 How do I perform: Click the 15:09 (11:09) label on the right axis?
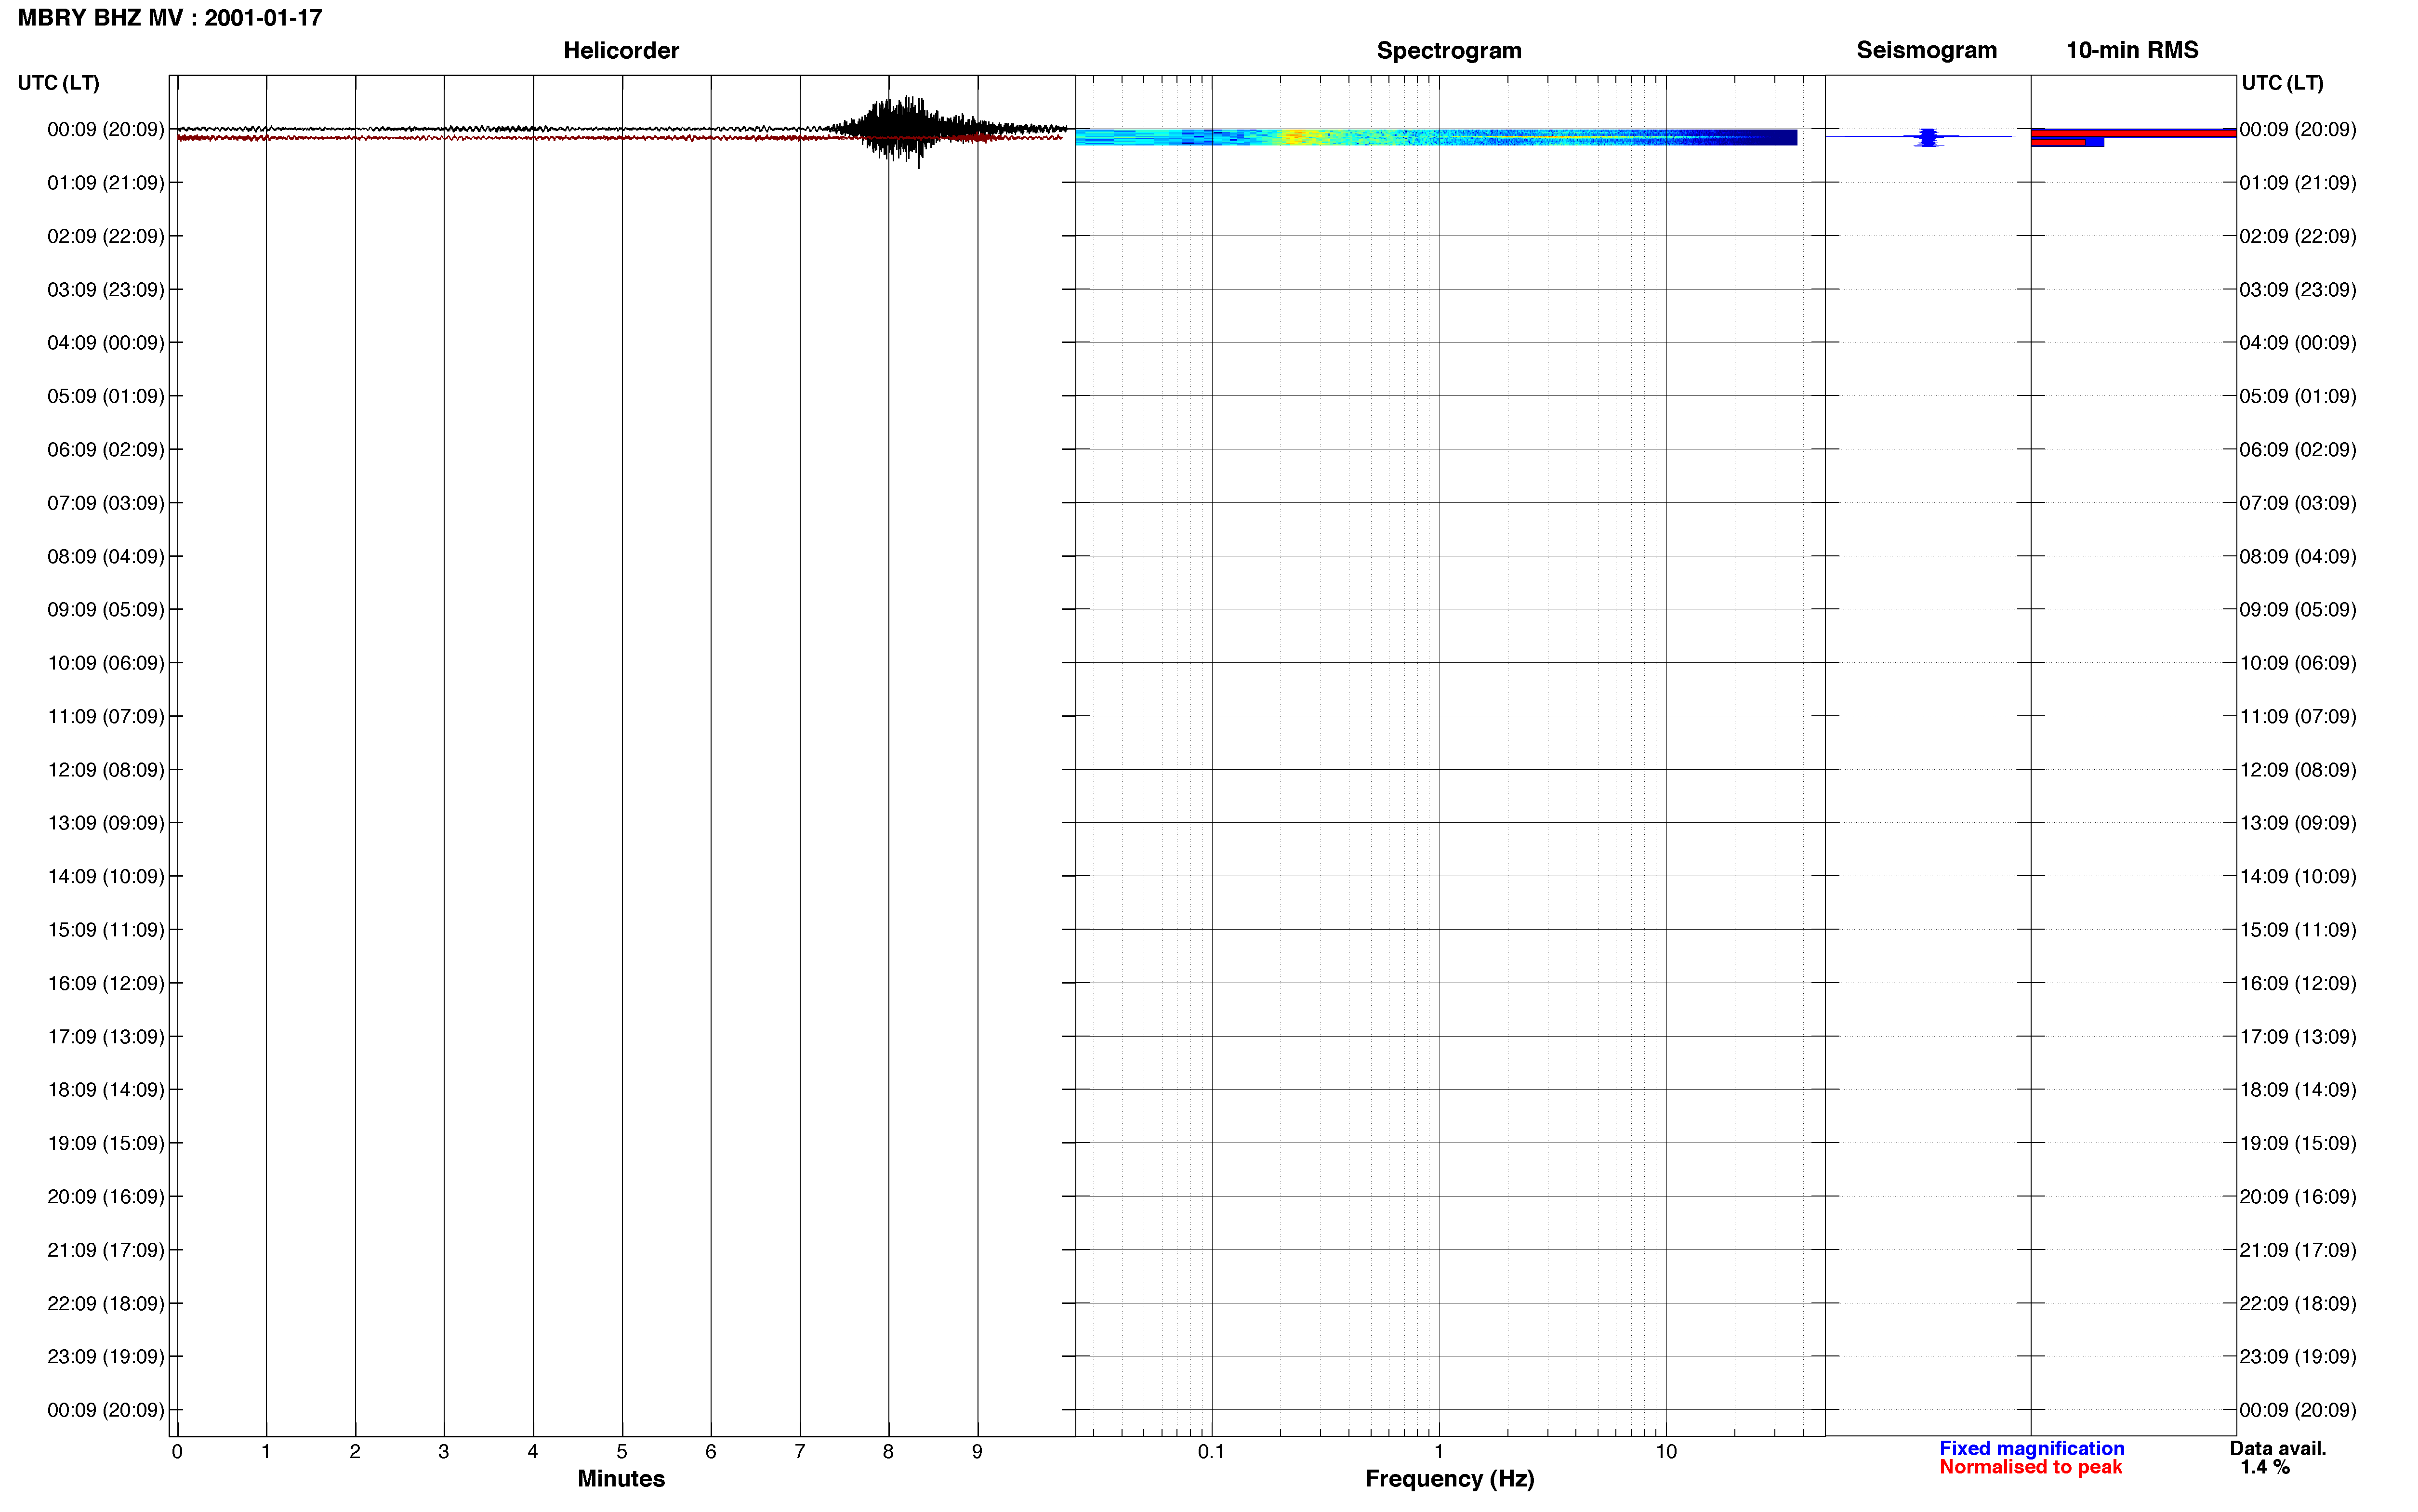coord(2298,930)
